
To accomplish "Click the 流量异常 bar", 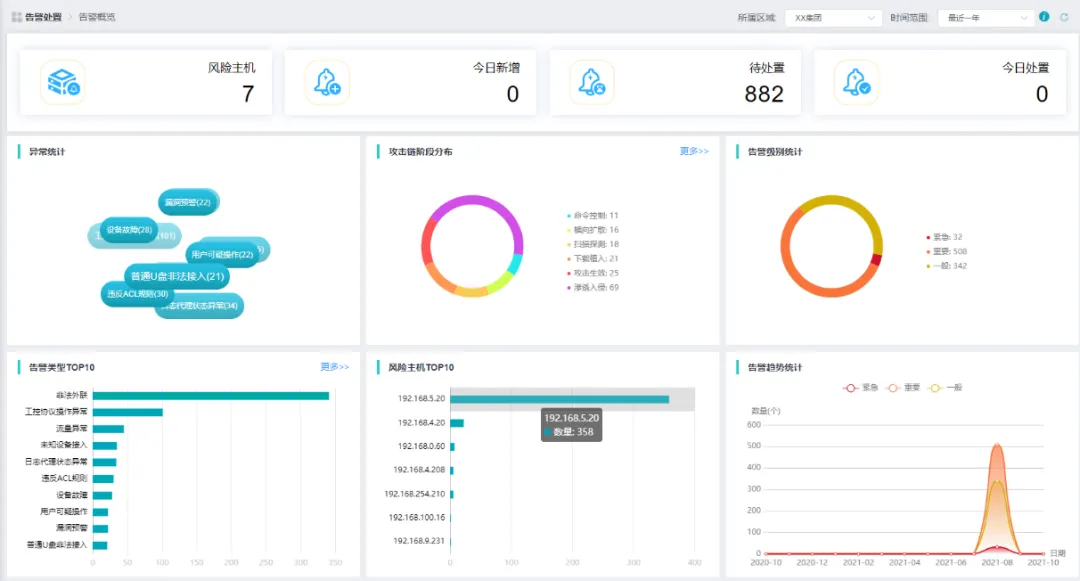I will pos(108,429).
